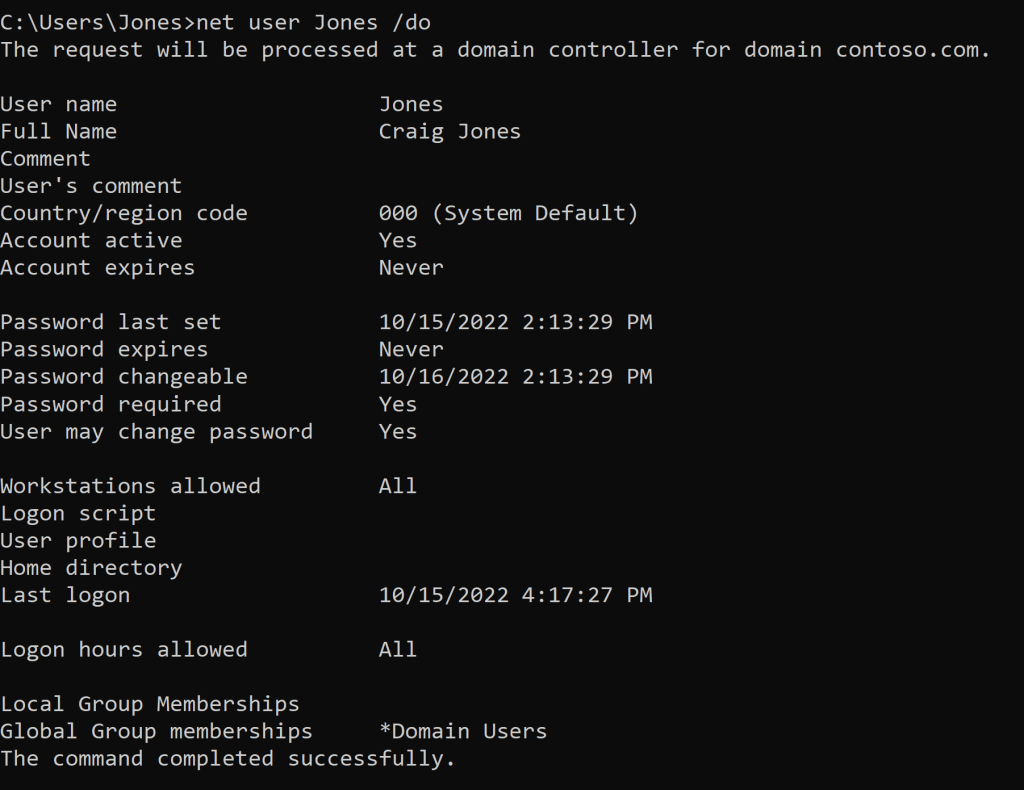Image resolution: width=1024 pixels, height=790 pixels.
Task: Click the Password changeable date 10/16/2022
Action: [x=443, y=377]
